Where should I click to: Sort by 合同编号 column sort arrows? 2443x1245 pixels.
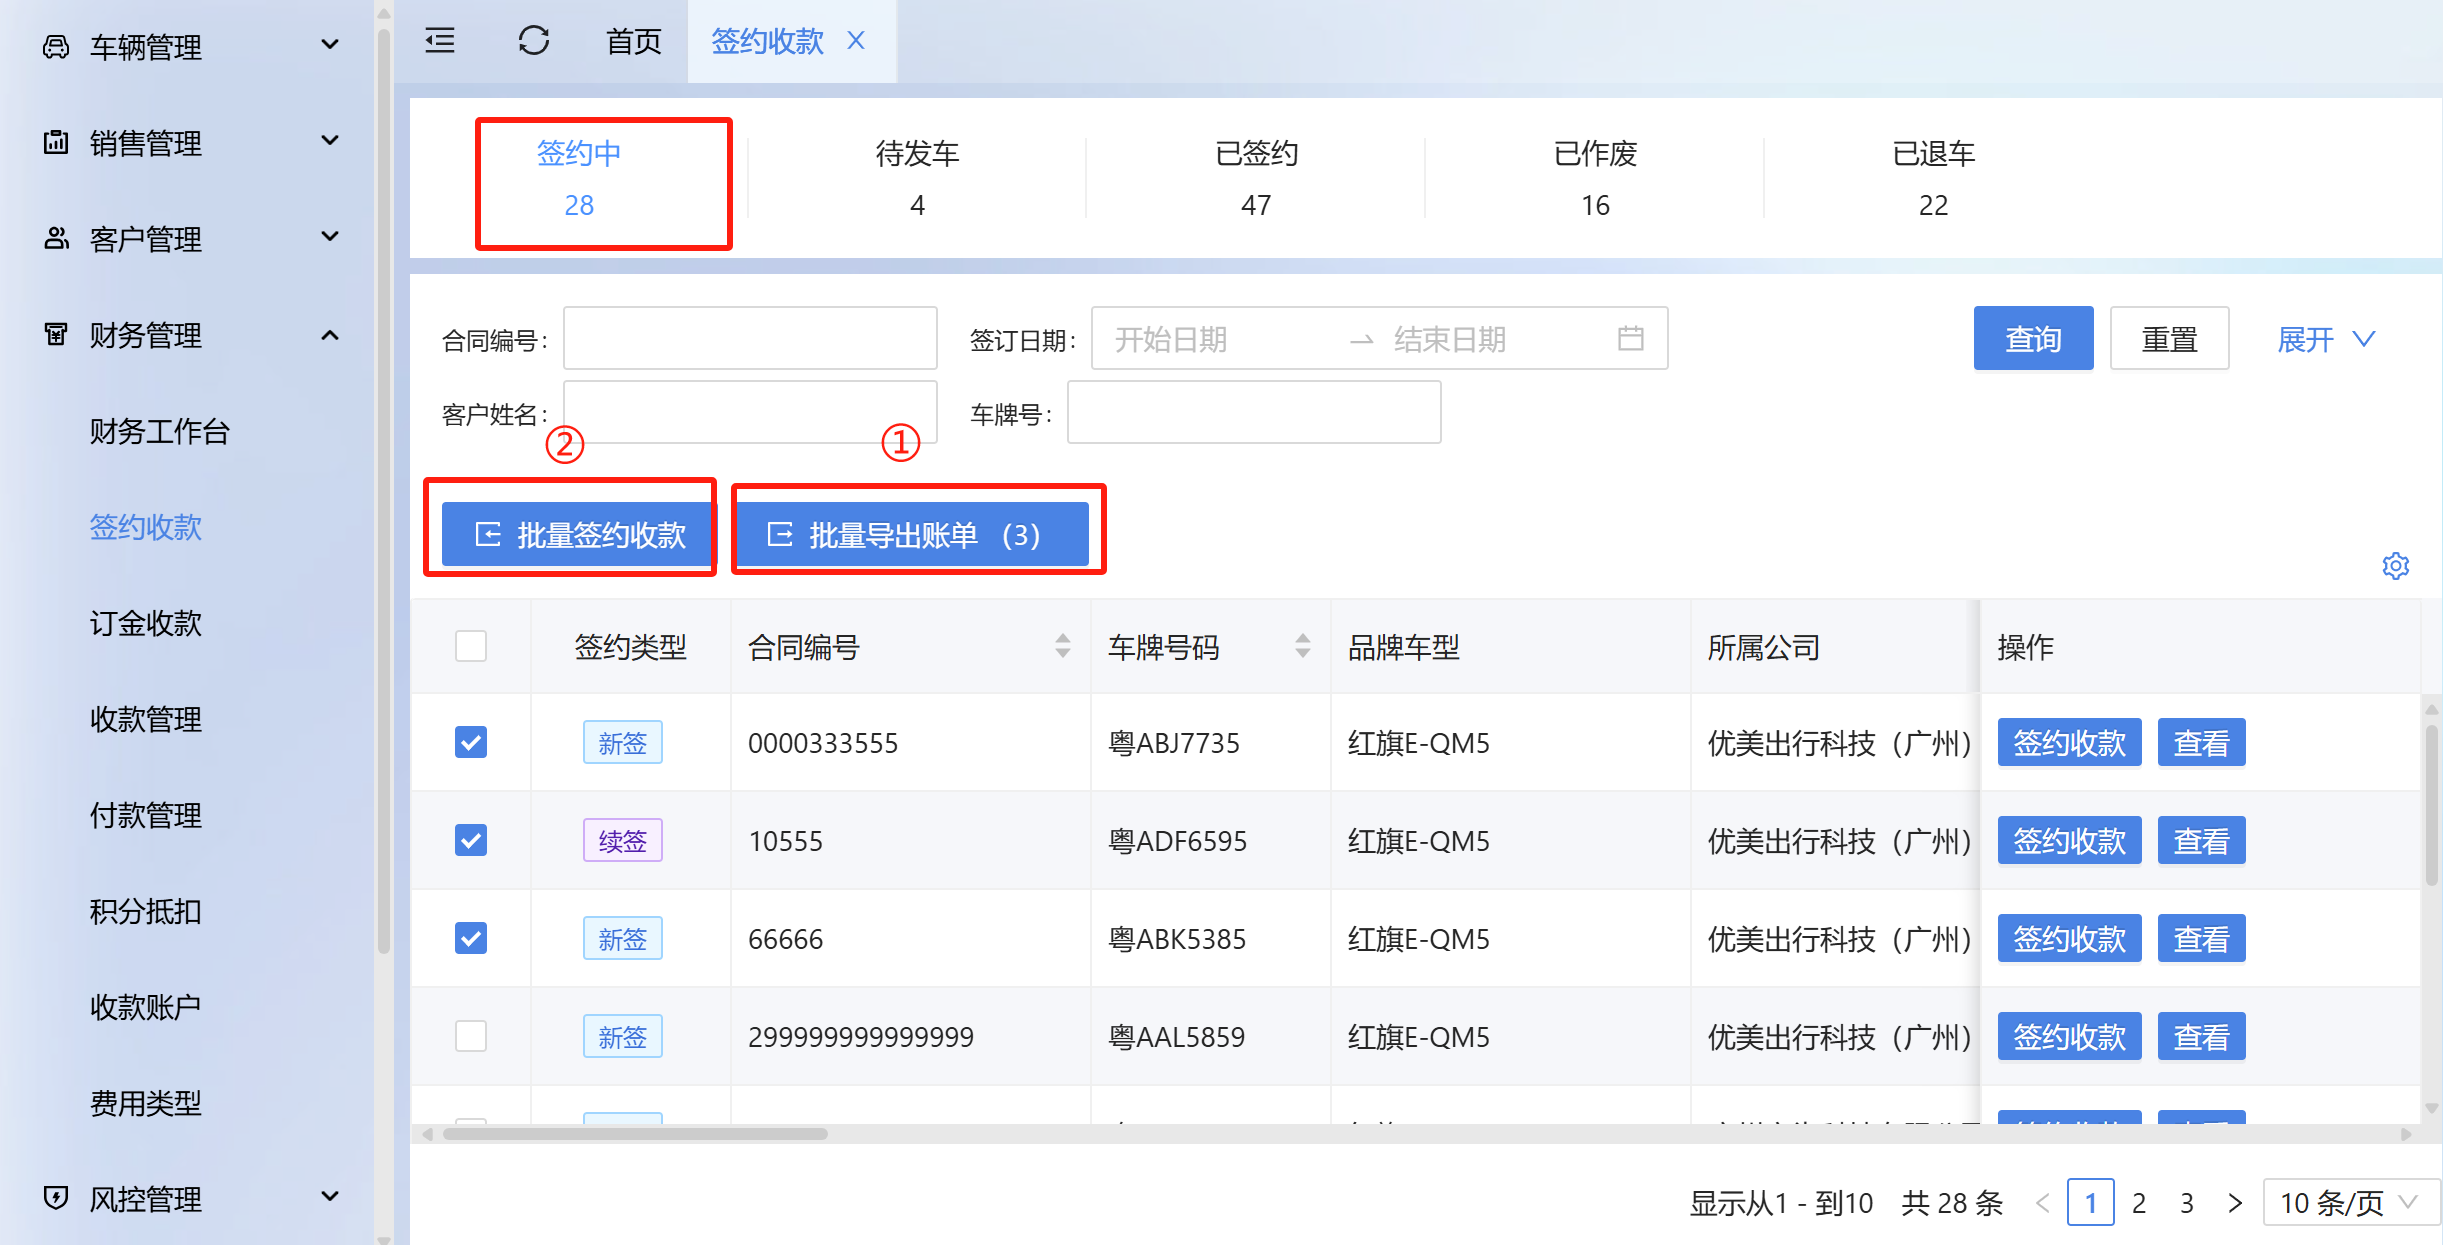(1062, 646)
